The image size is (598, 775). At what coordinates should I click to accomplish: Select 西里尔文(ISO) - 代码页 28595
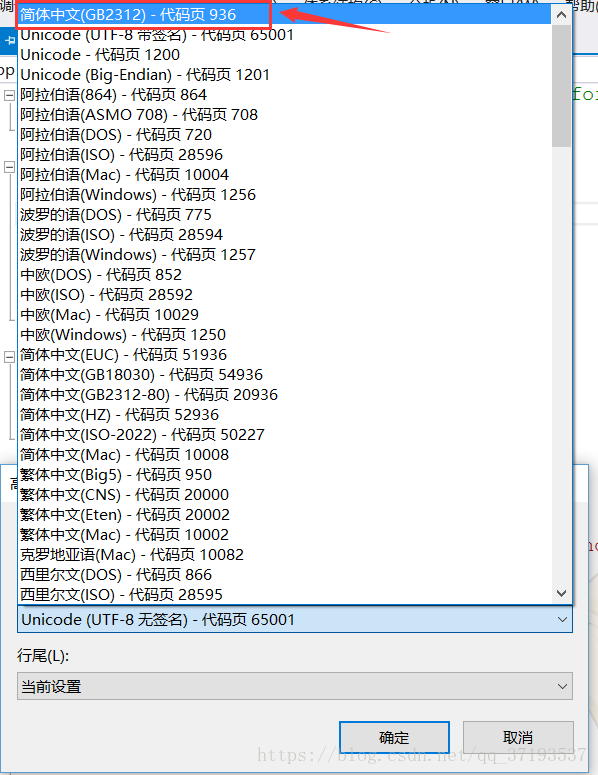tap(285, 595)
